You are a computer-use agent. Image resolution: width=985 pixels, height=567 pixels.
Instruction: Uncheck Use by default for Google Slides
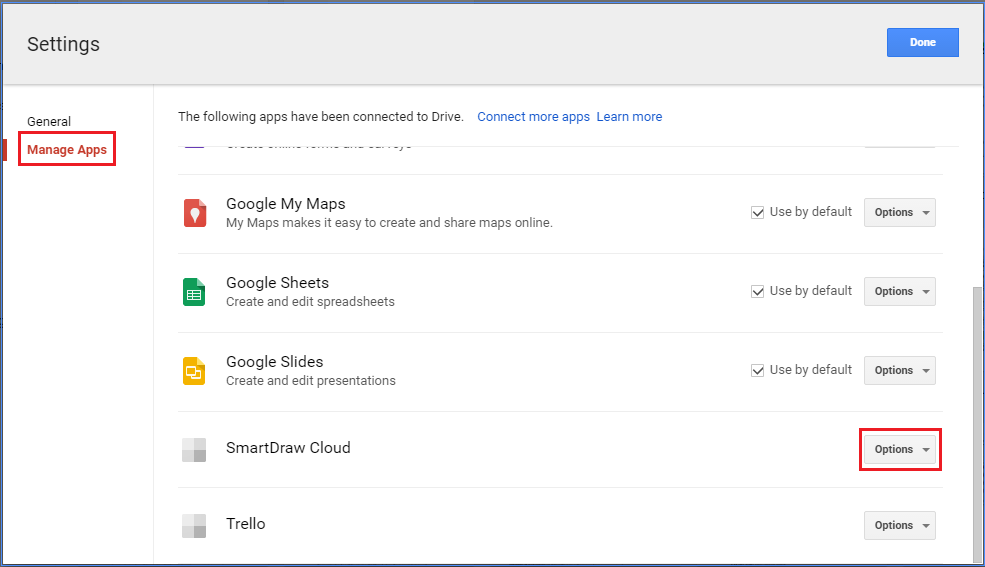click(x=758, y=370)
